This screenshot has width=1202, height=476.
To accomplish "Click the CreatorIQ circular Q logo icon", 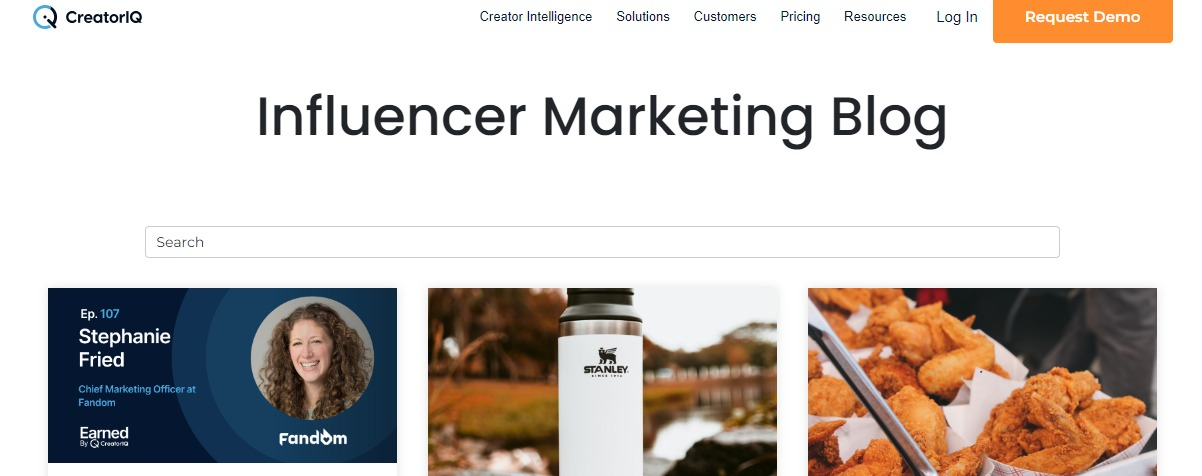I will pos(45,17).
